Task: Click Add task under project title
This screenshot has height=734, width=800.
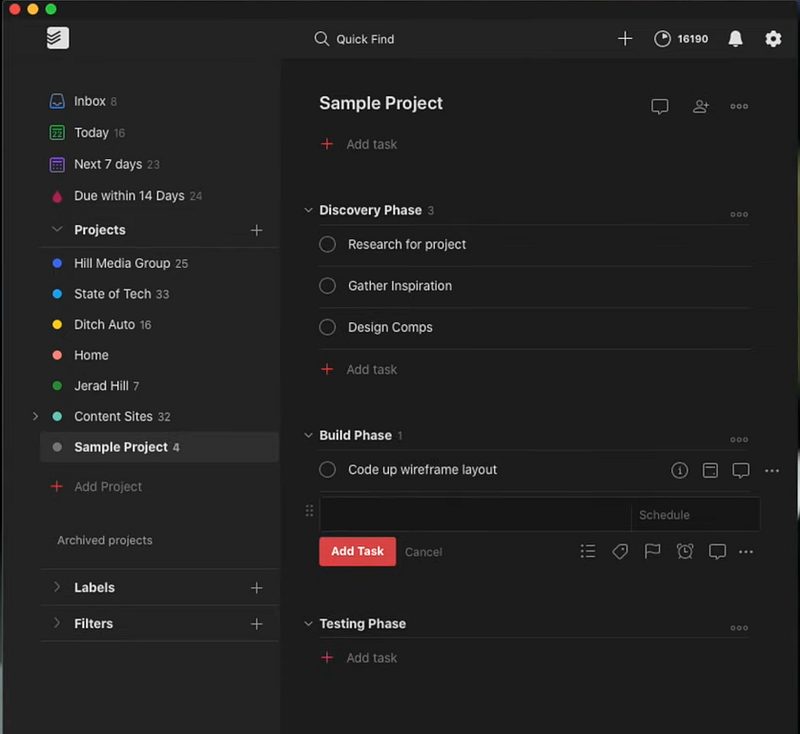Action: pyautogui.click(x=359, y=144)
